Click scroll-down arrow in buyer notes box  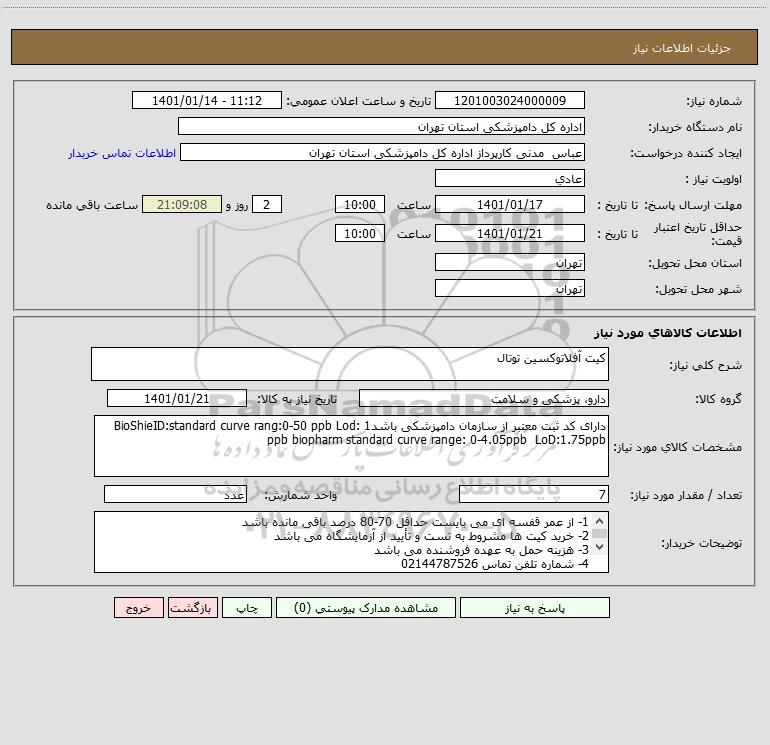pyautogui.click(x=599, y=547)
